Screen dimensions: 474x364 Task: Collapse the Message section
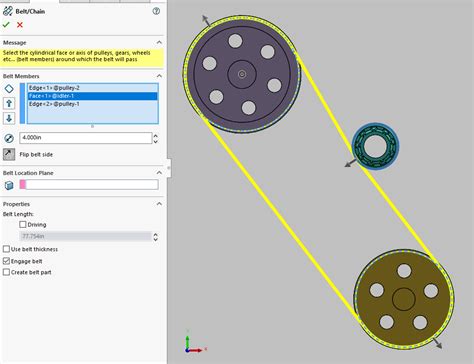tap(159, 42)
